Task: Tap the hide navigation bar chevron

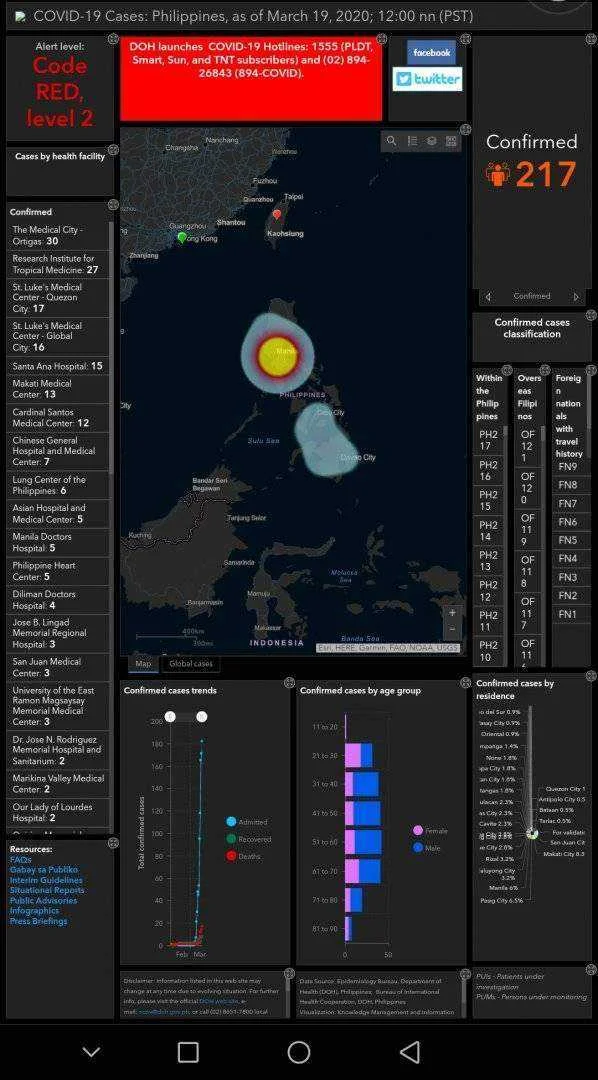Action: 91,1052
